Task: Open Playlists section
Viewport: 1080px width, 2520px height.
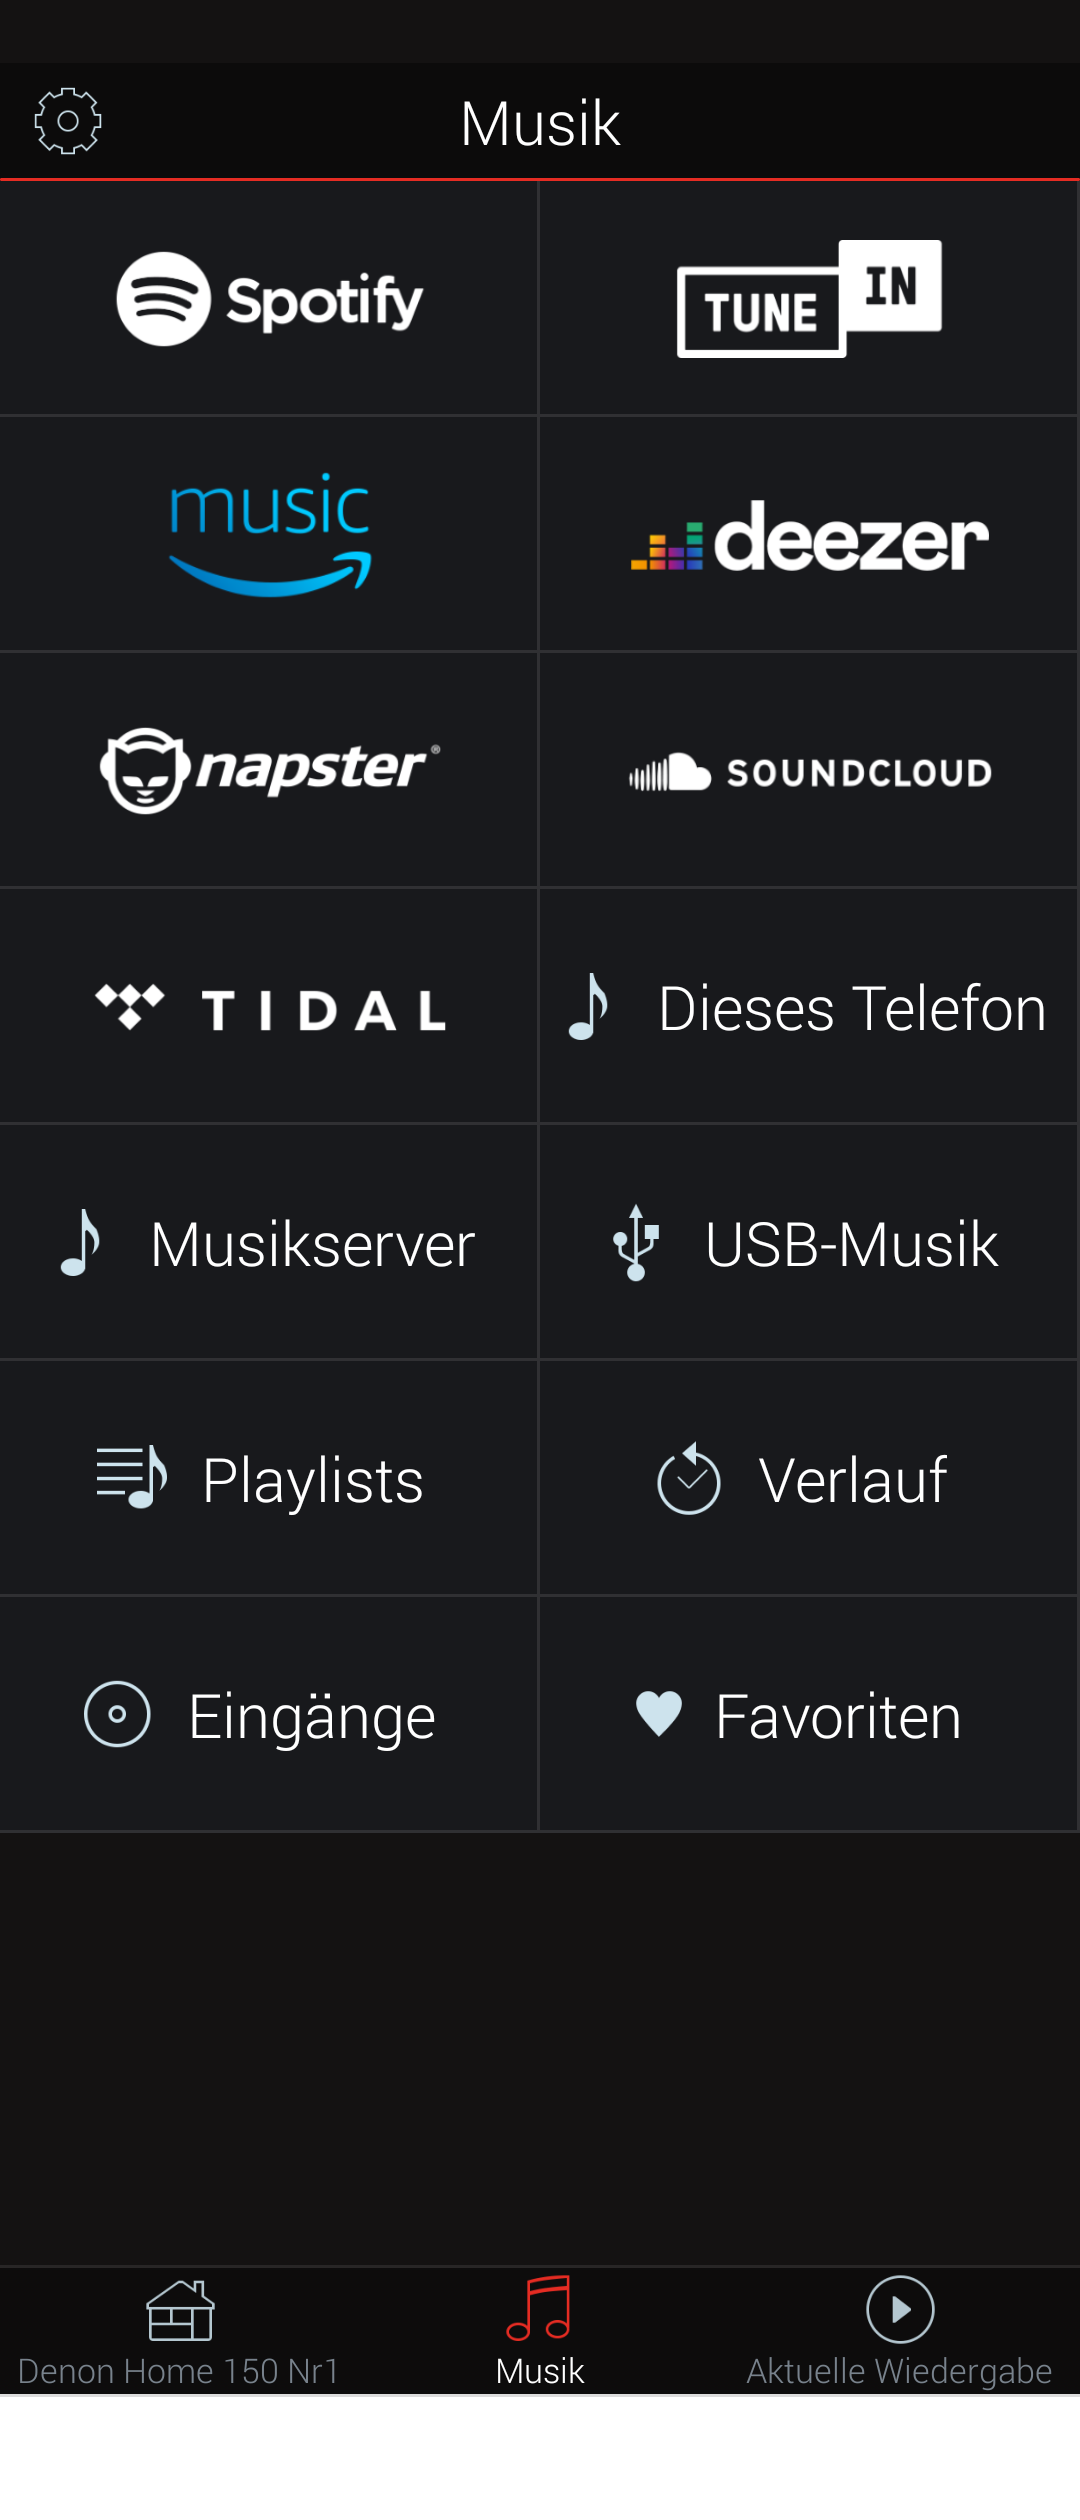Action: click(269, 1479)
